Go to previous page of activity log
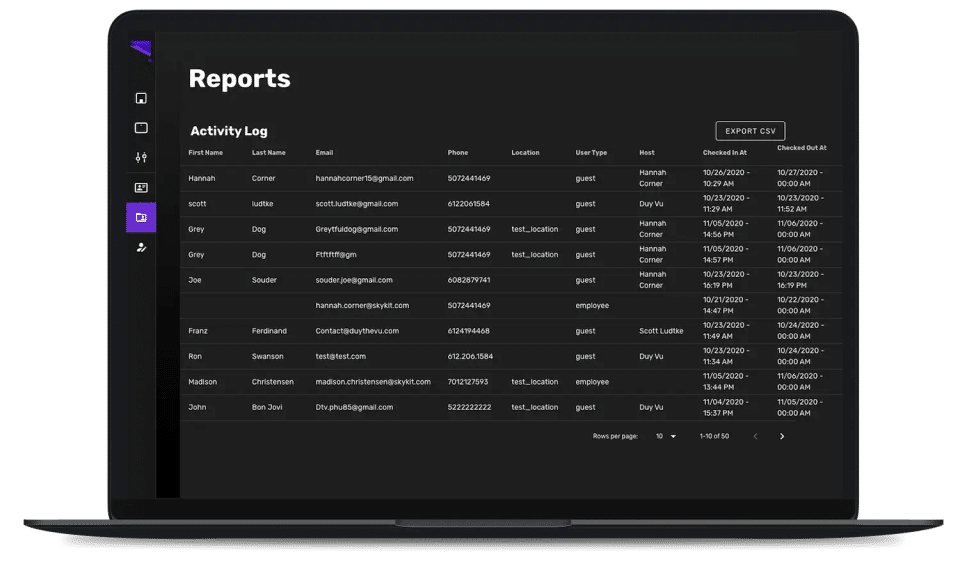Viewport: 960px width, 564px height. pyautogui.click(x=756, y=436)
